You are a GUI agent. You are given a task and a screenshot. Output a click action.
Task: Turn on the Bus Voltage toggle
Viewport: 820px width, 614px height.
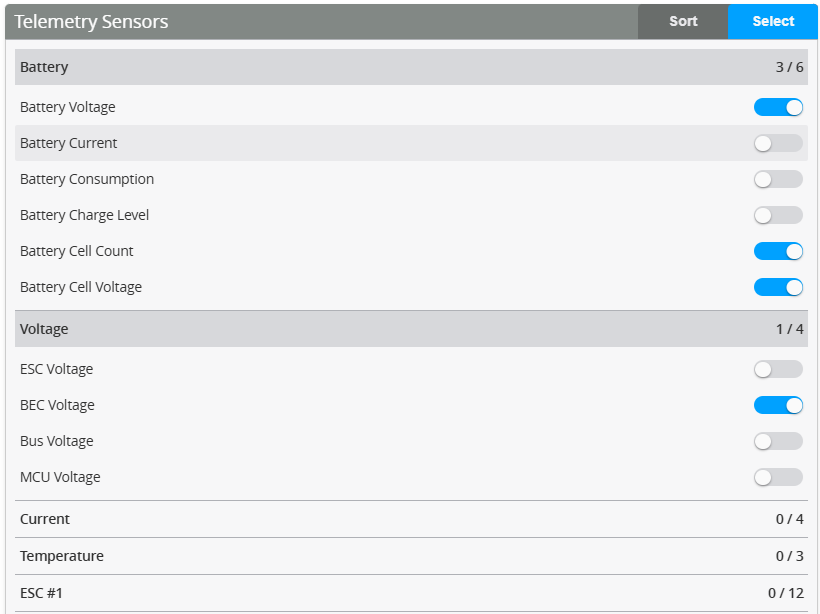(778, 441)
